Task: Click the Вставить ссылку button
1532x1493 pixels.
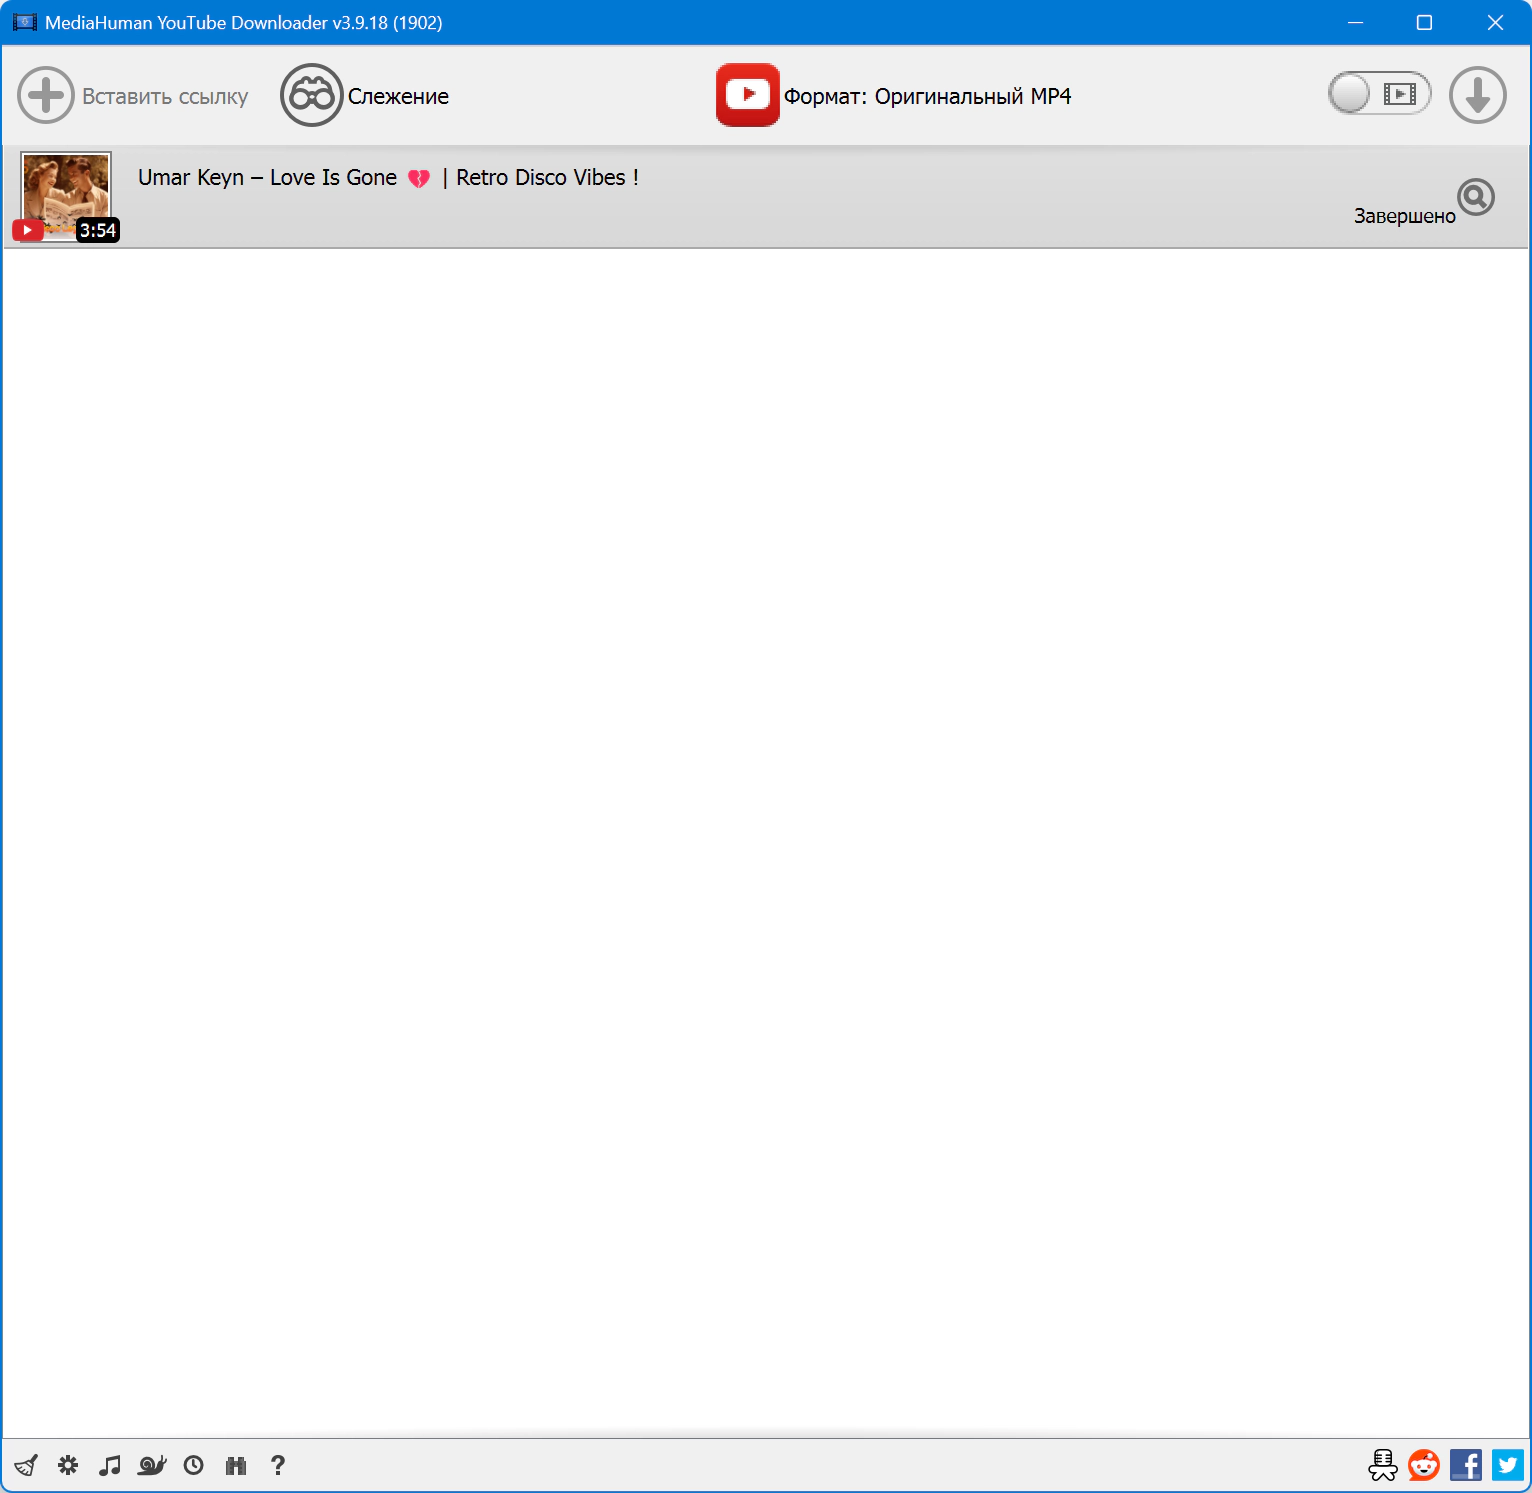Action: [133, 96]
